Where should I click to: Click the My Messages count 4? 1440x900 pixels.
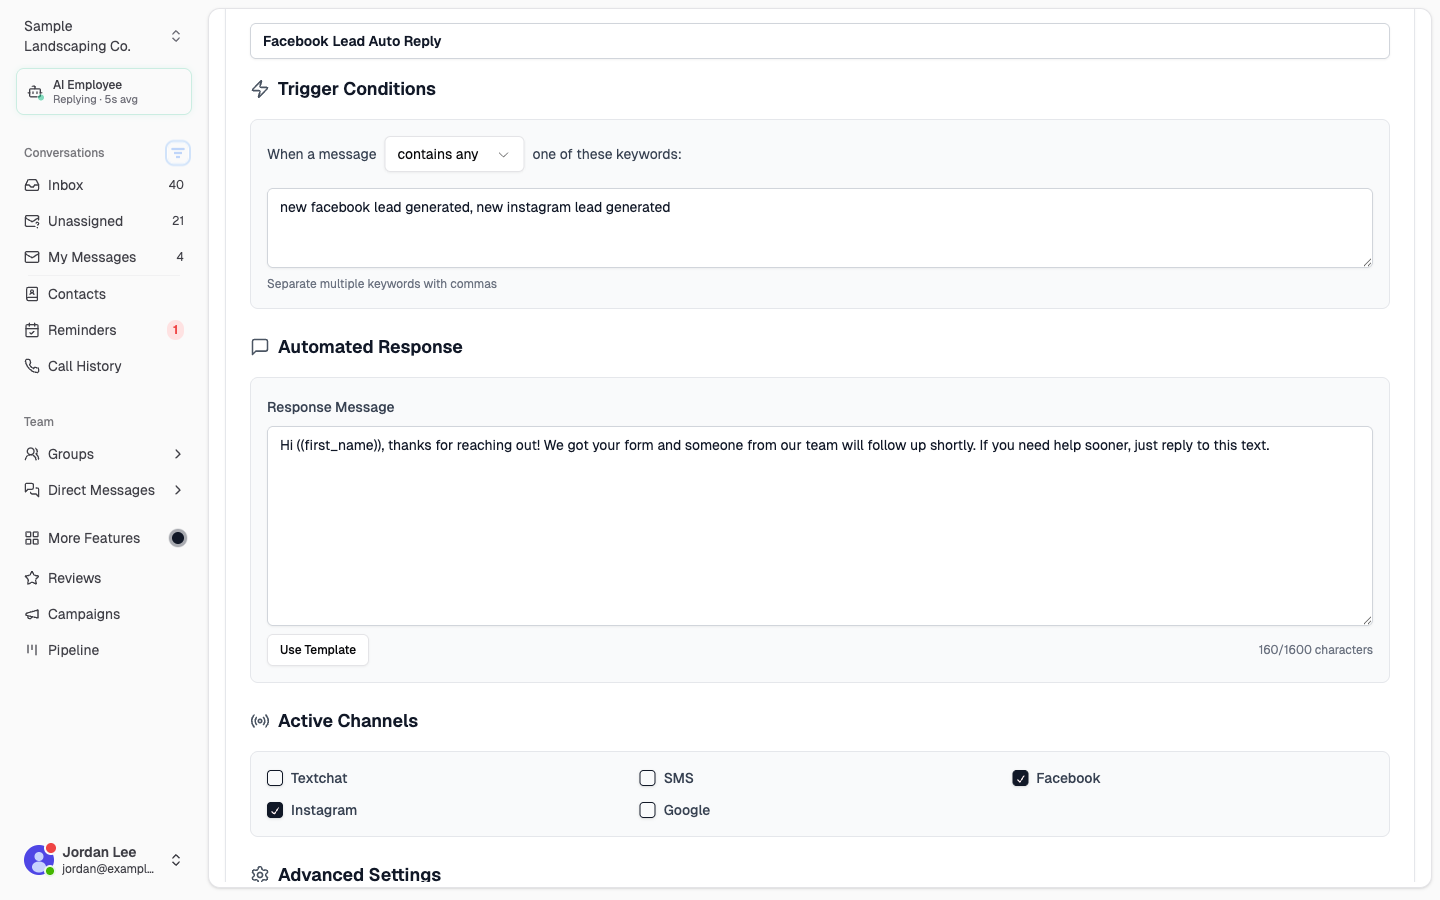180,257
